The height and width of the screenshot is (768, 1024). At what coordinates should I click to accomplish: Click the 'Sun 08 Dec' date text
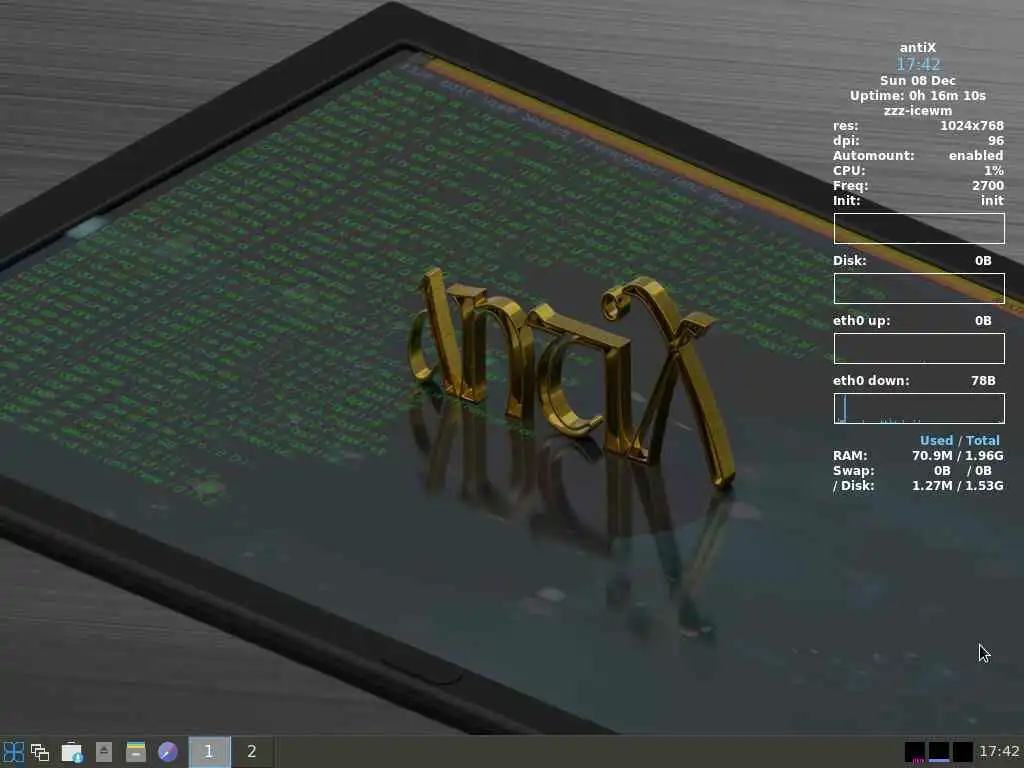[x=918, y=80]
